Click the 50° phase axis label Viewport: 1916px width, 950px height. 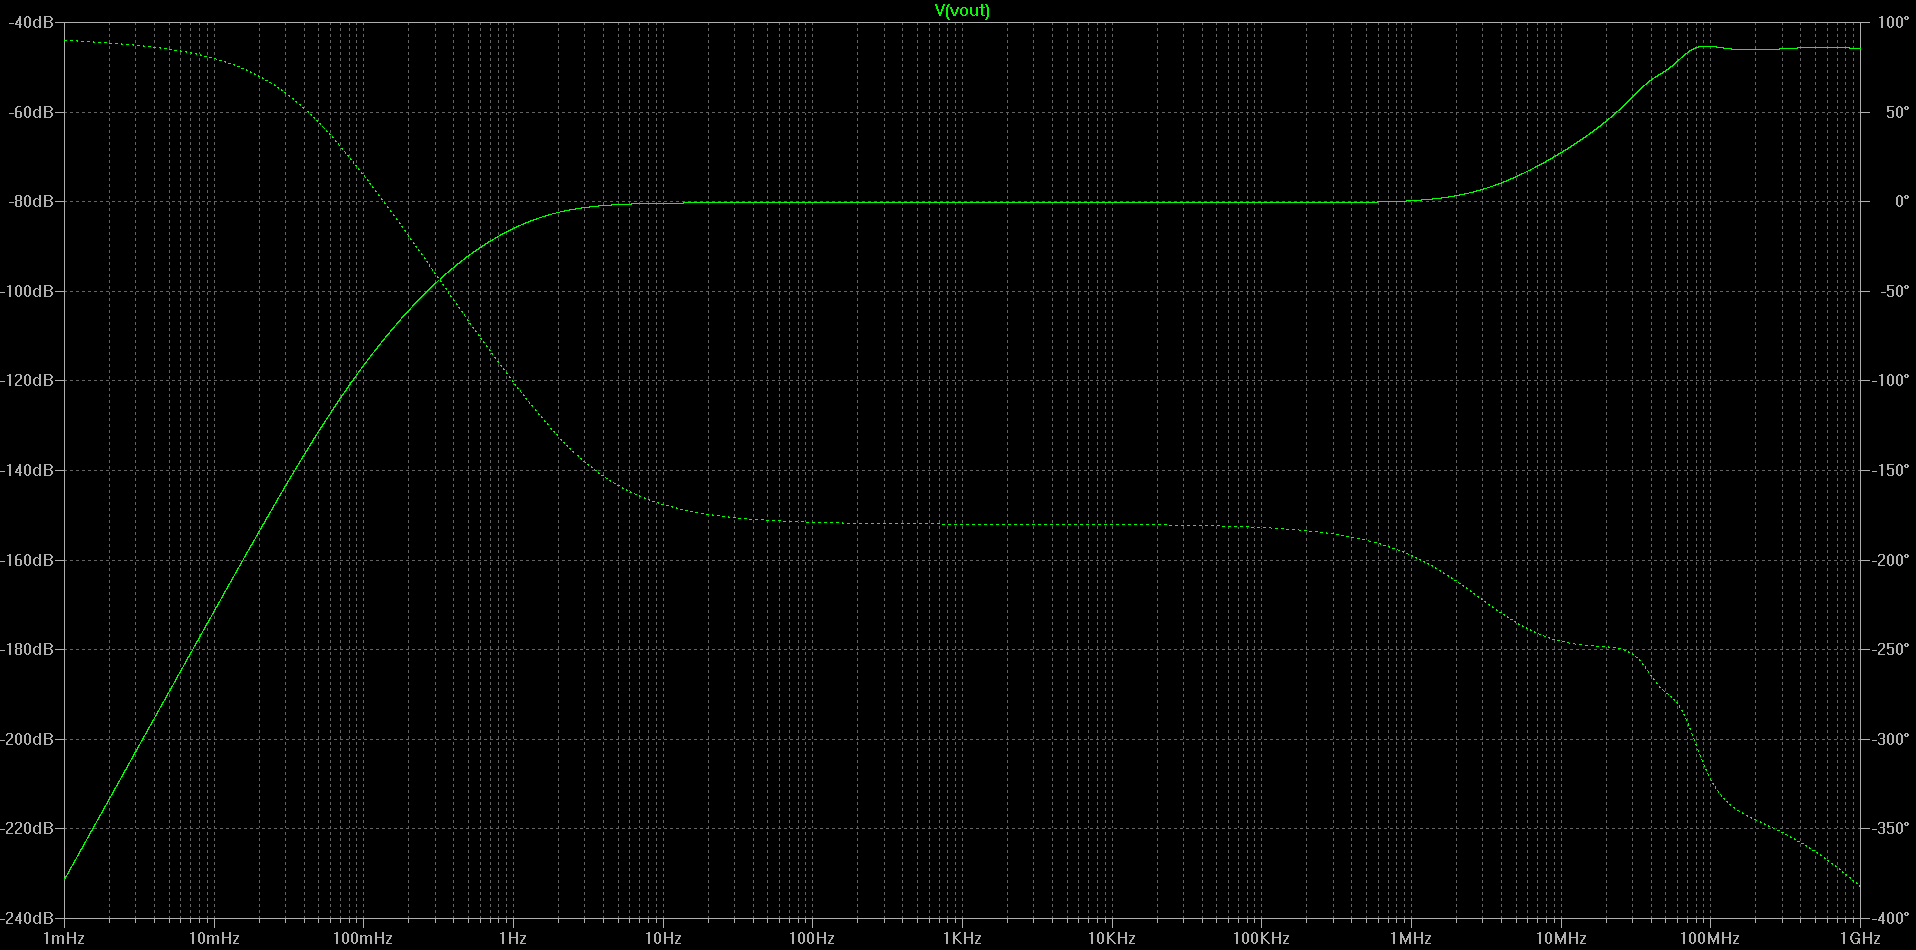coord(1897,112)
